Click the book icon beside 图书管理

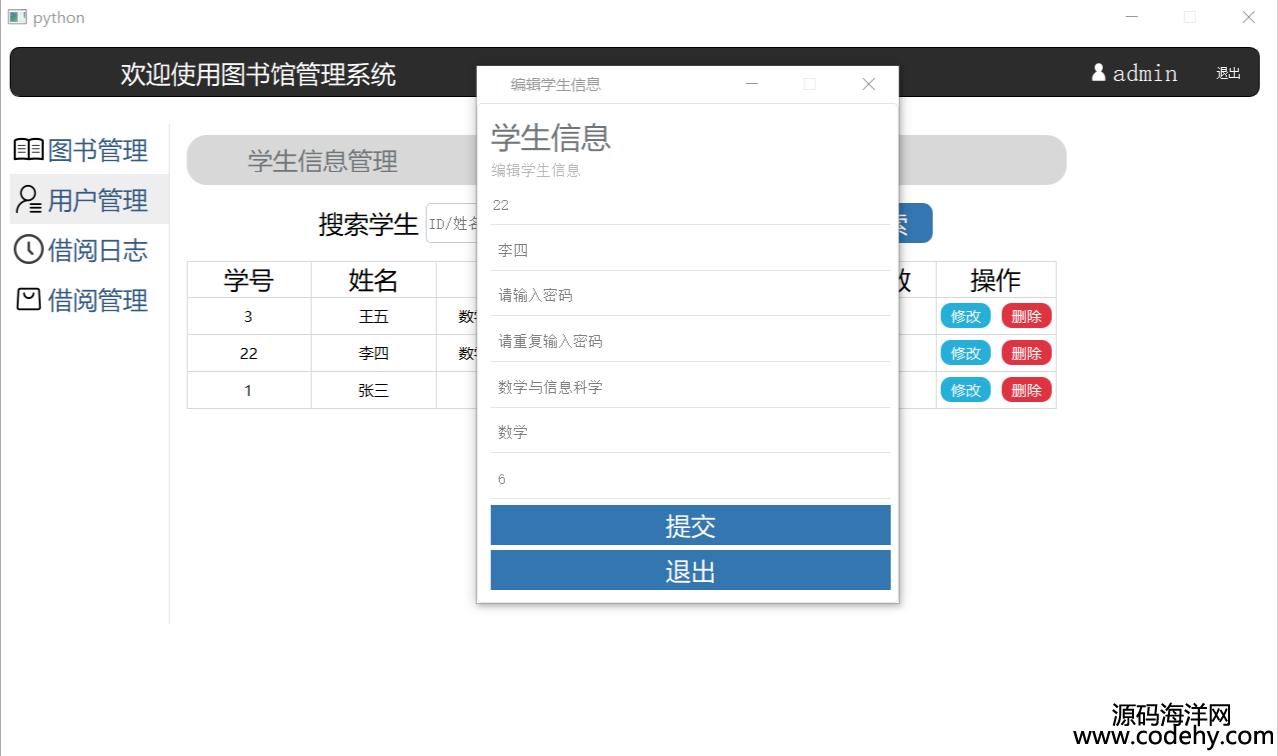[x=28, y=150]
